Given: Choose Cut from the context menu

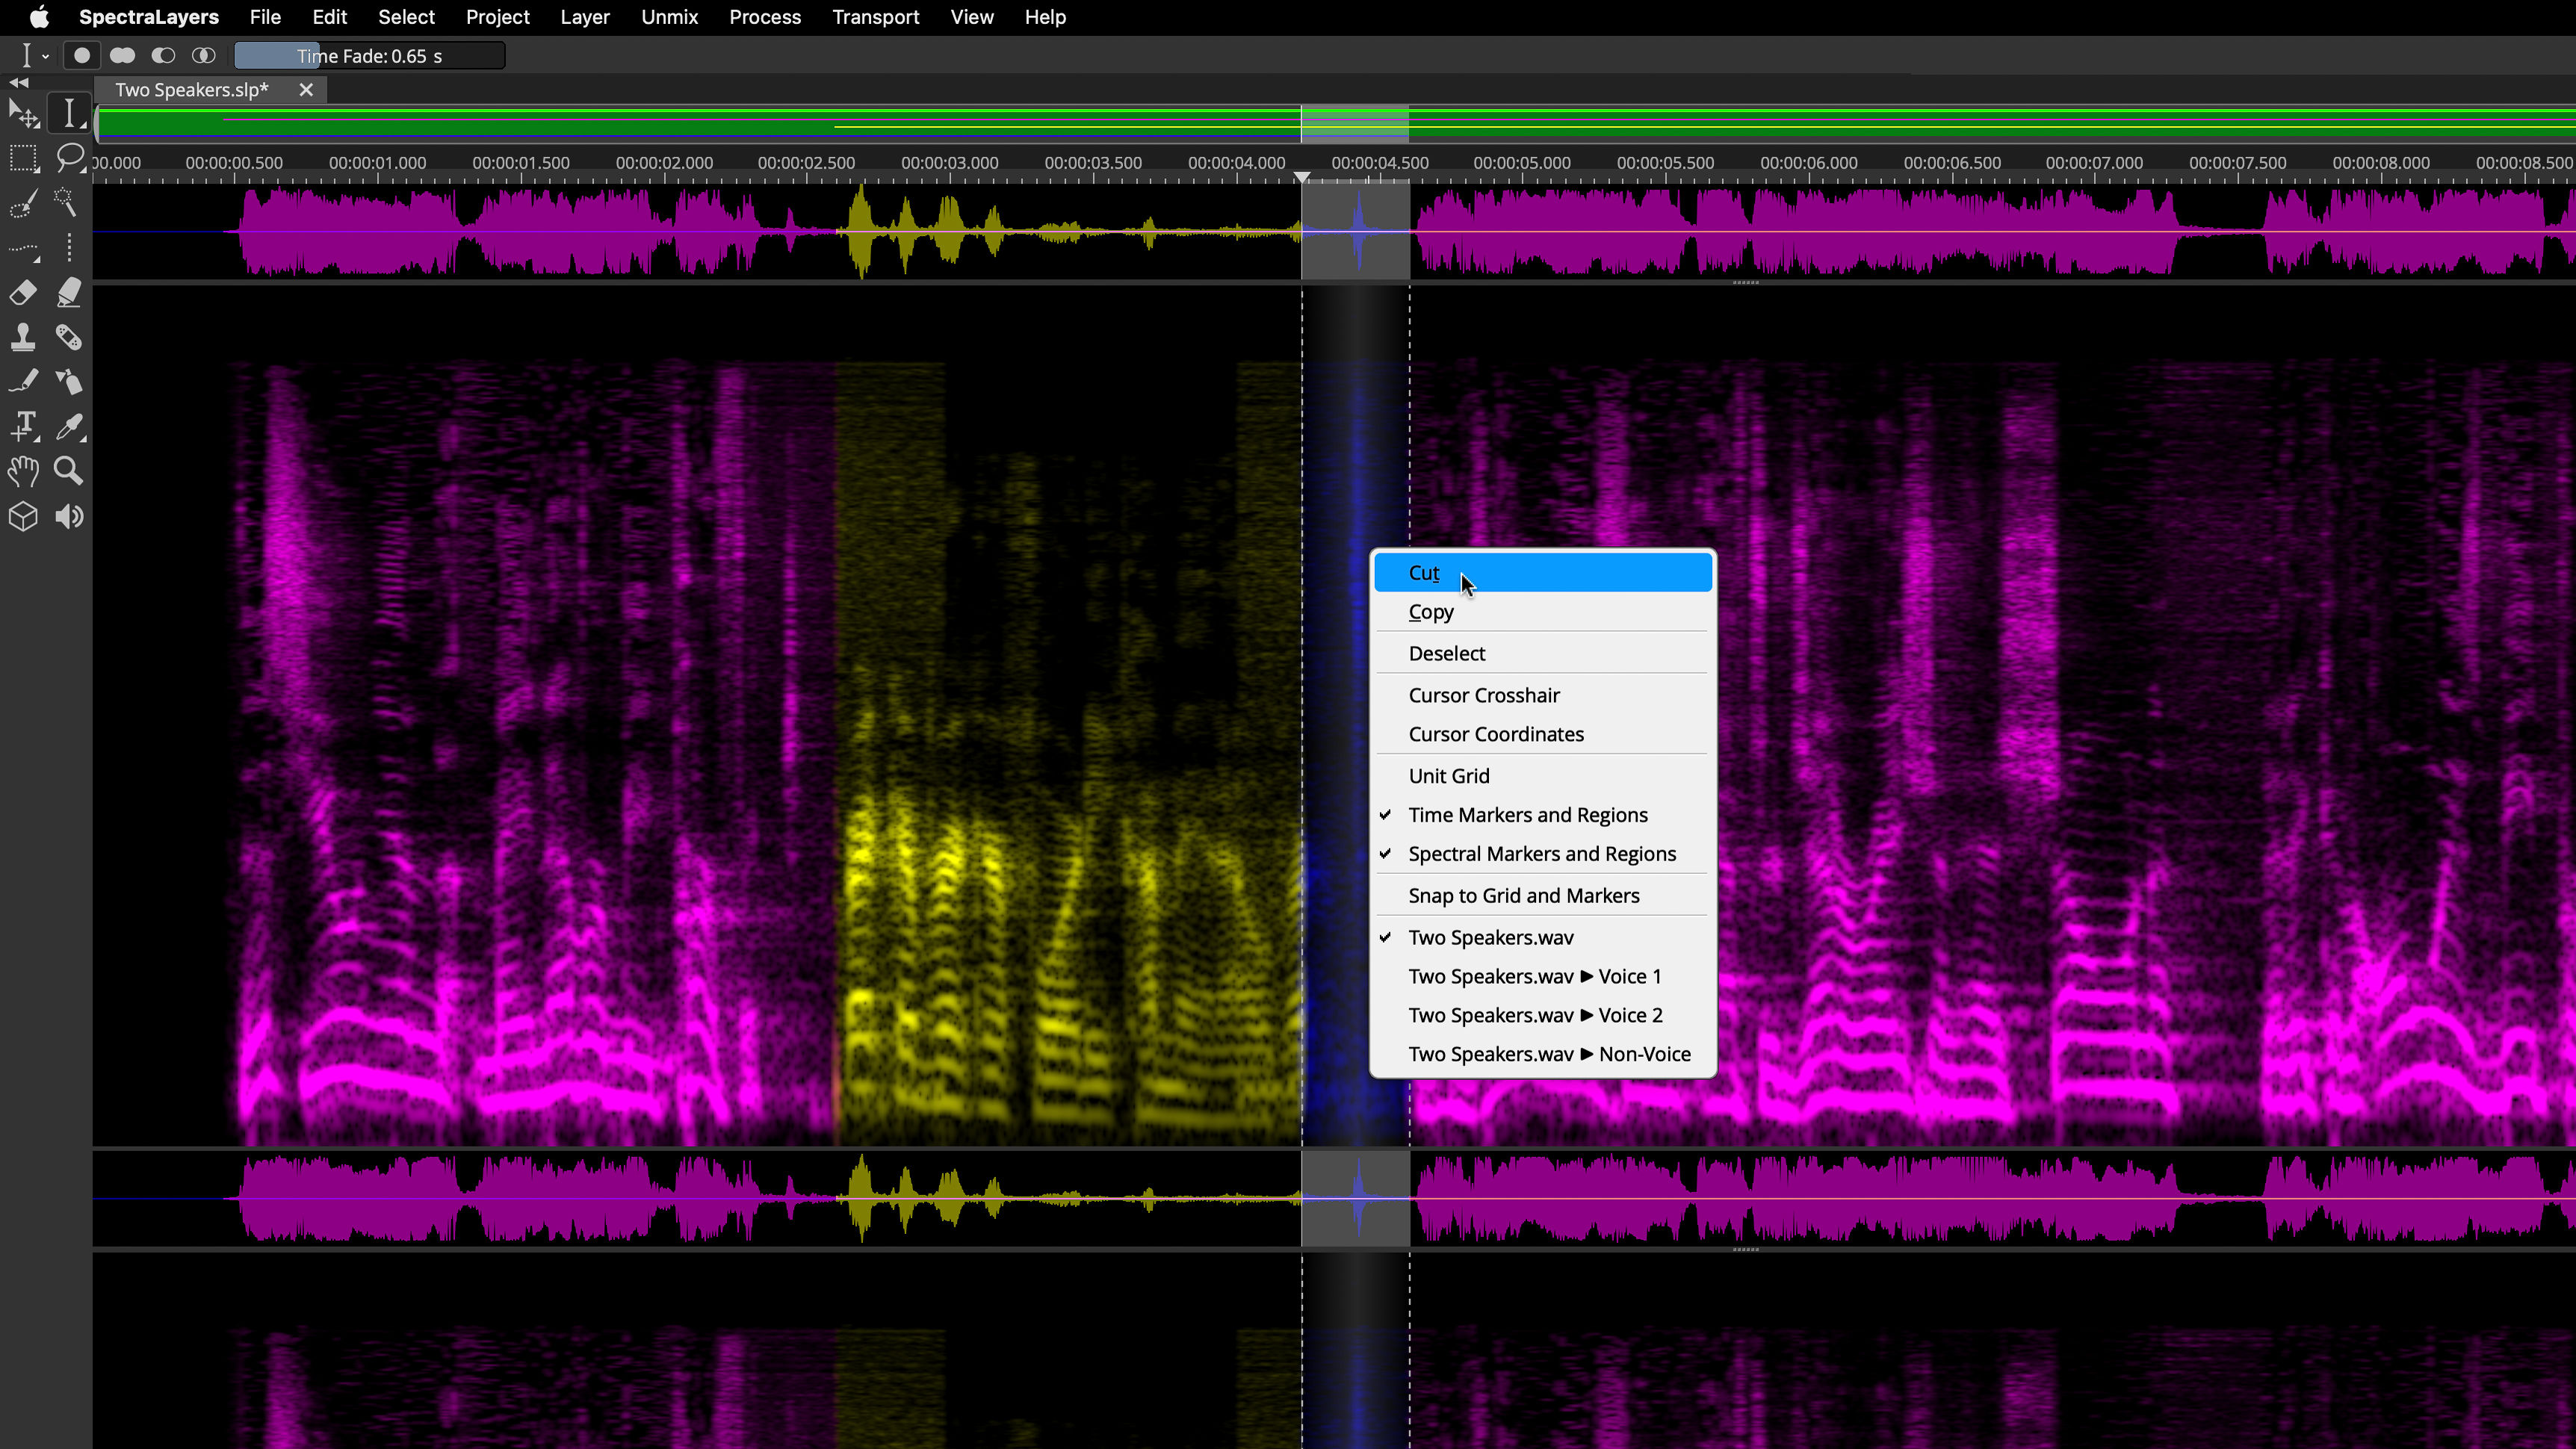Looking at the screenshot, I should pyautogui.click(x=1424, y=572).
